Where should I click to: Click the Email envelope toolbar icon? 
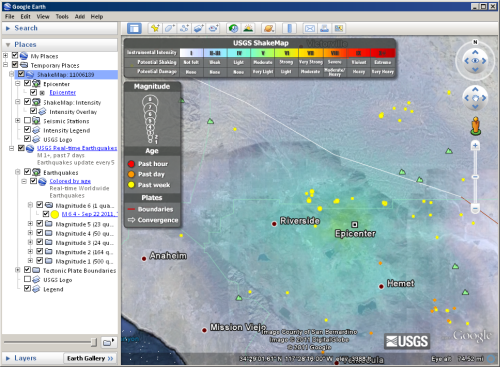point(310,28)
